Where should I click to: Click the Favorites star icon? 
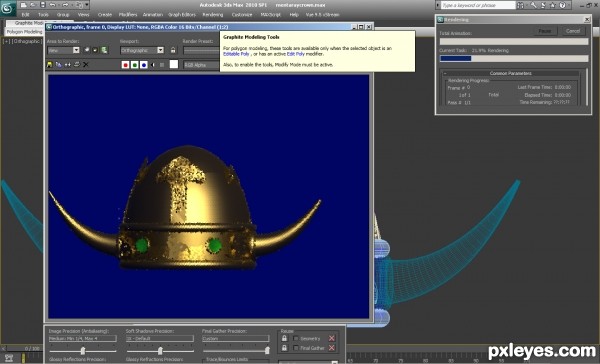point(553,5)
